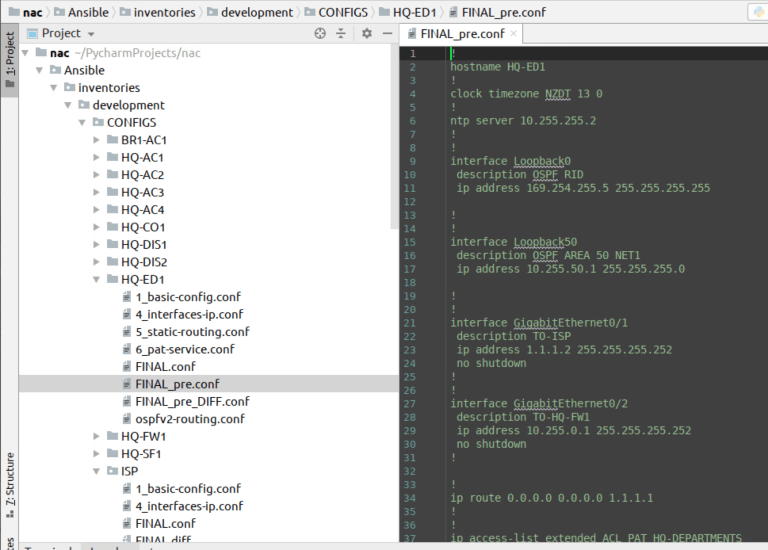
Task: Collapse the HQ-ED1 folder arrow
Action: 96,280
